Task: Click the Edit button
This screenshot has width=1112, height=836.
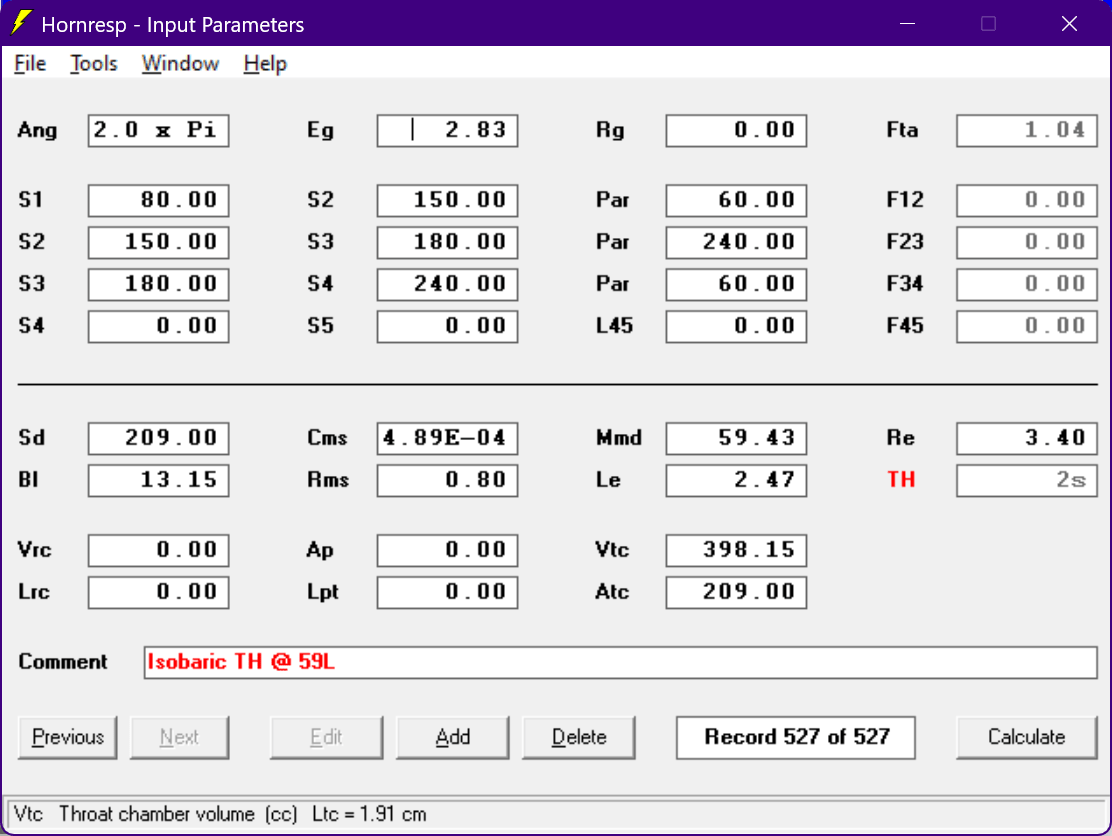Action: 326,737
